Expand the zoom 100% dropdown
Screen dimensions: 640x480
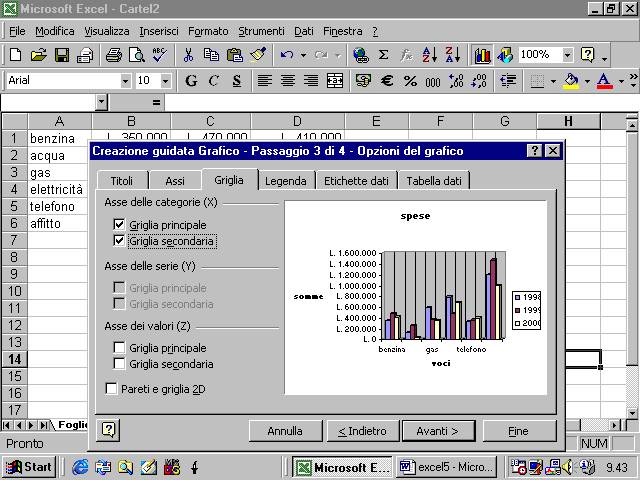(x=567, y=55)
